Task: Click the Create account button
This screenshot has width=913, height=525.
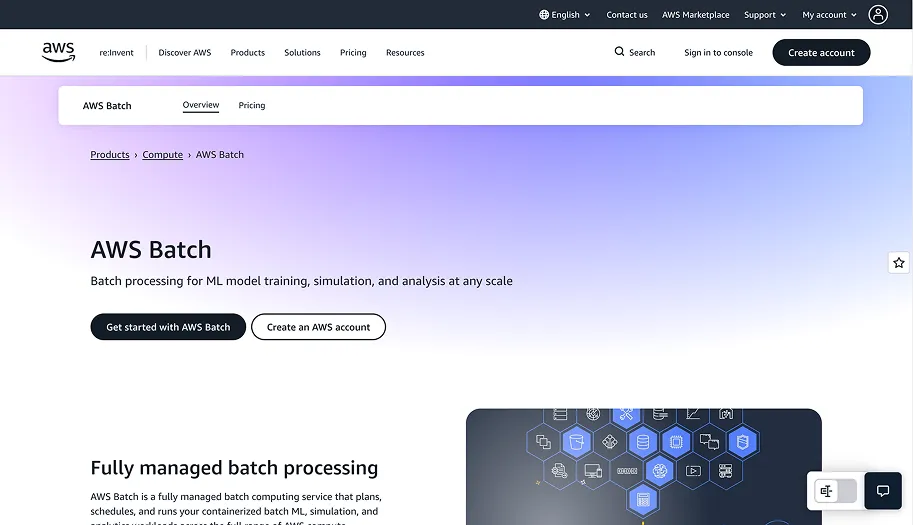Action: tap(821, 52)
